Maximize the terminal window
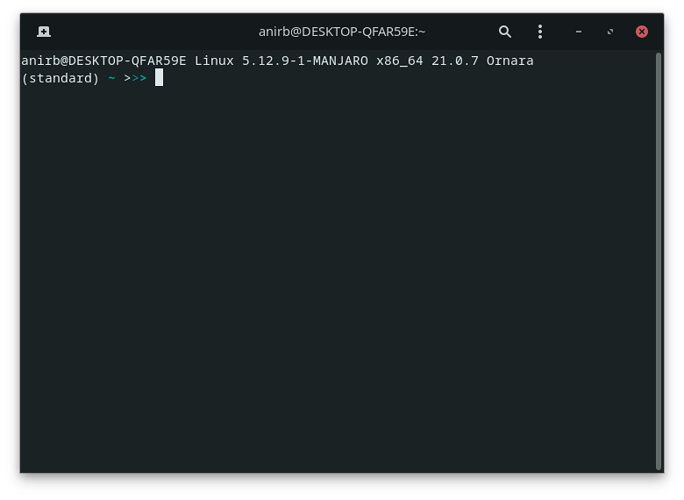684x500 pixels. [610, 31]
